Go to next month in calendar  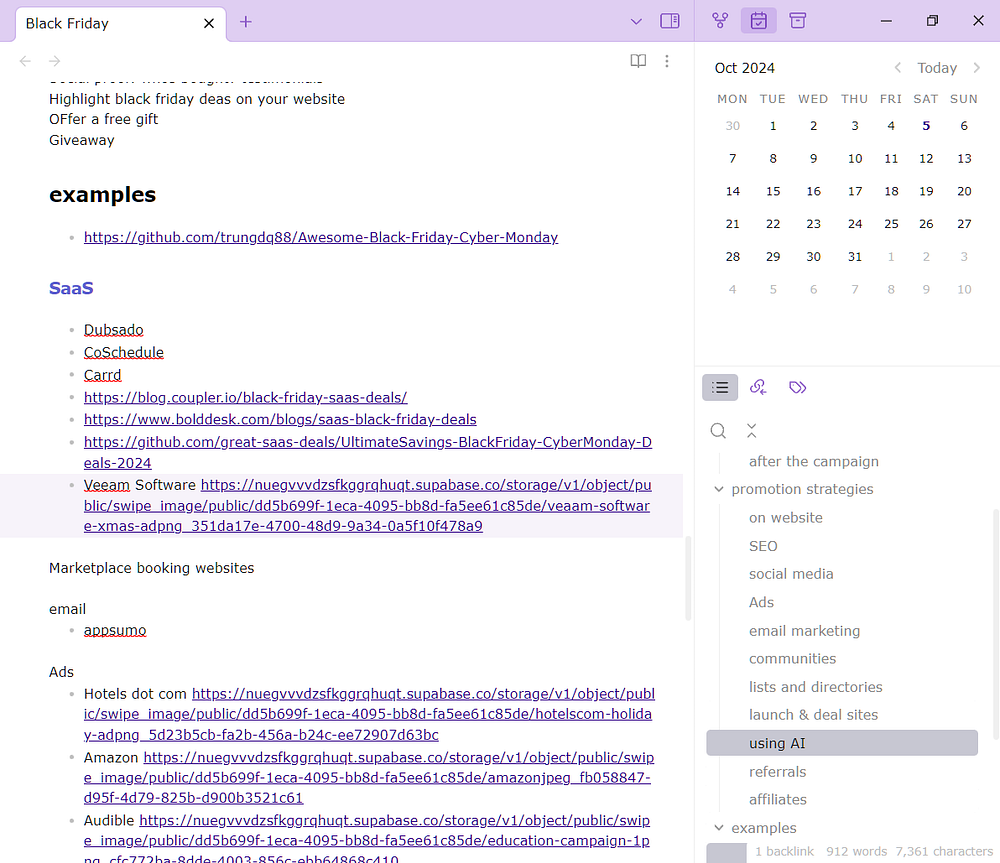[x=976, y=68]
